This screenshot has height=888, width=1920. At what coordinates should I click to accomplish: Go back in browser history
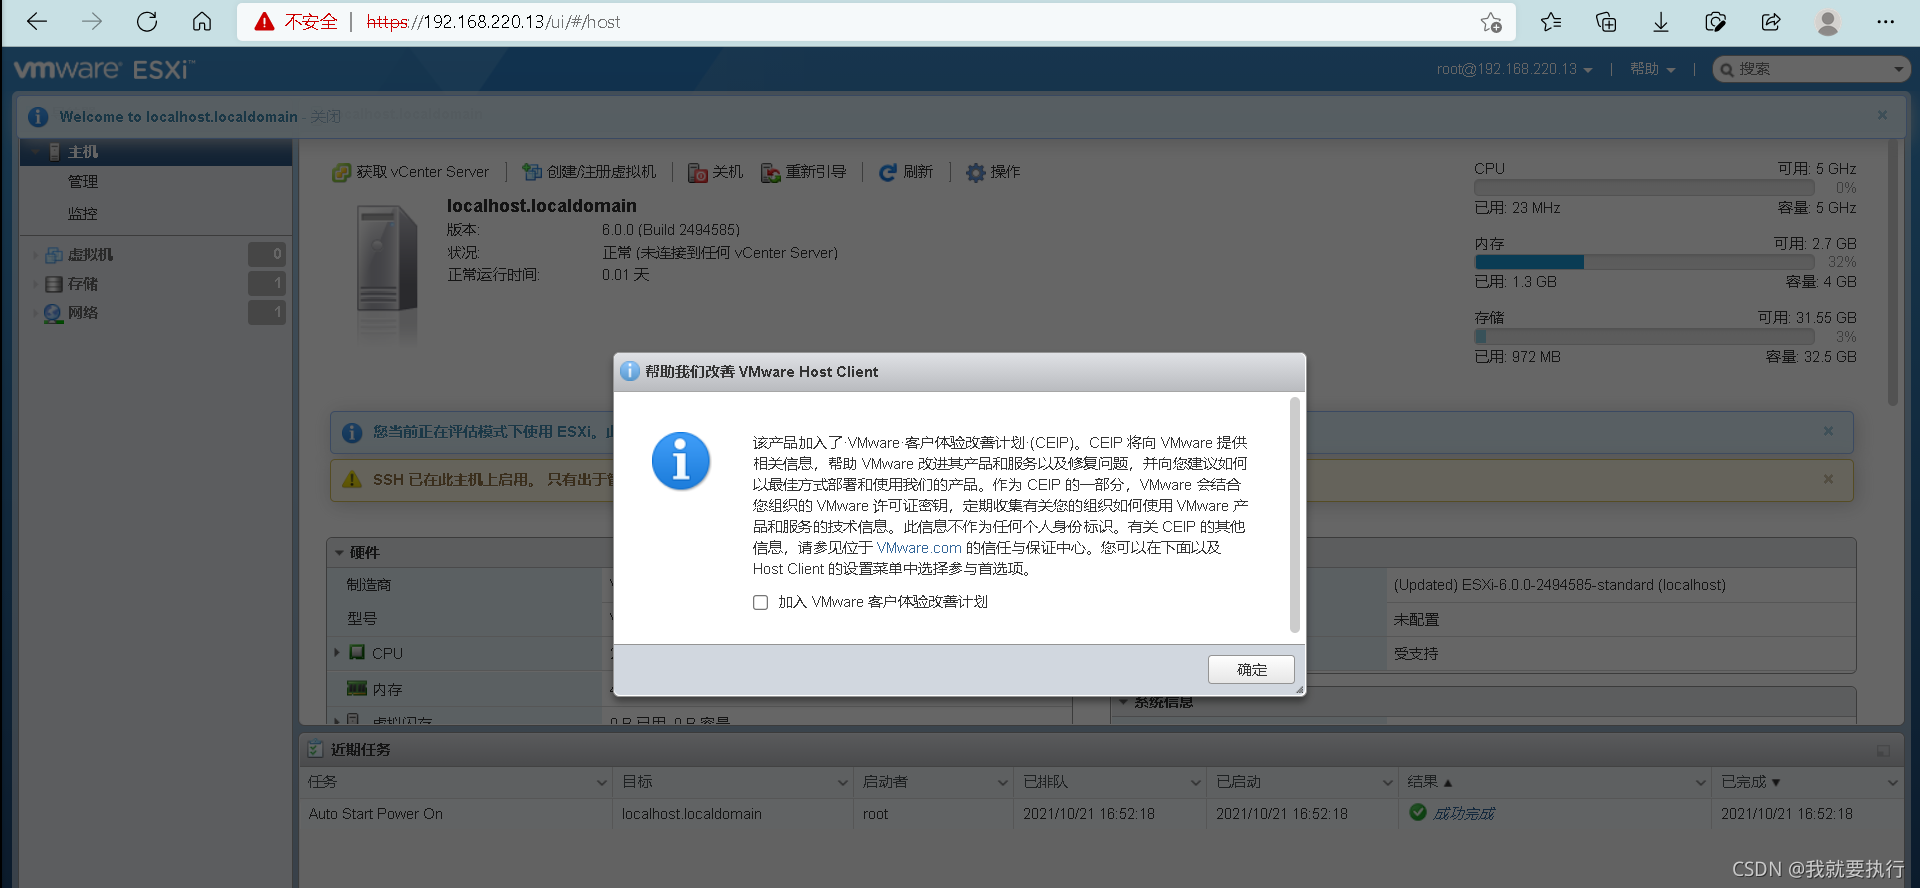(37, 22)
